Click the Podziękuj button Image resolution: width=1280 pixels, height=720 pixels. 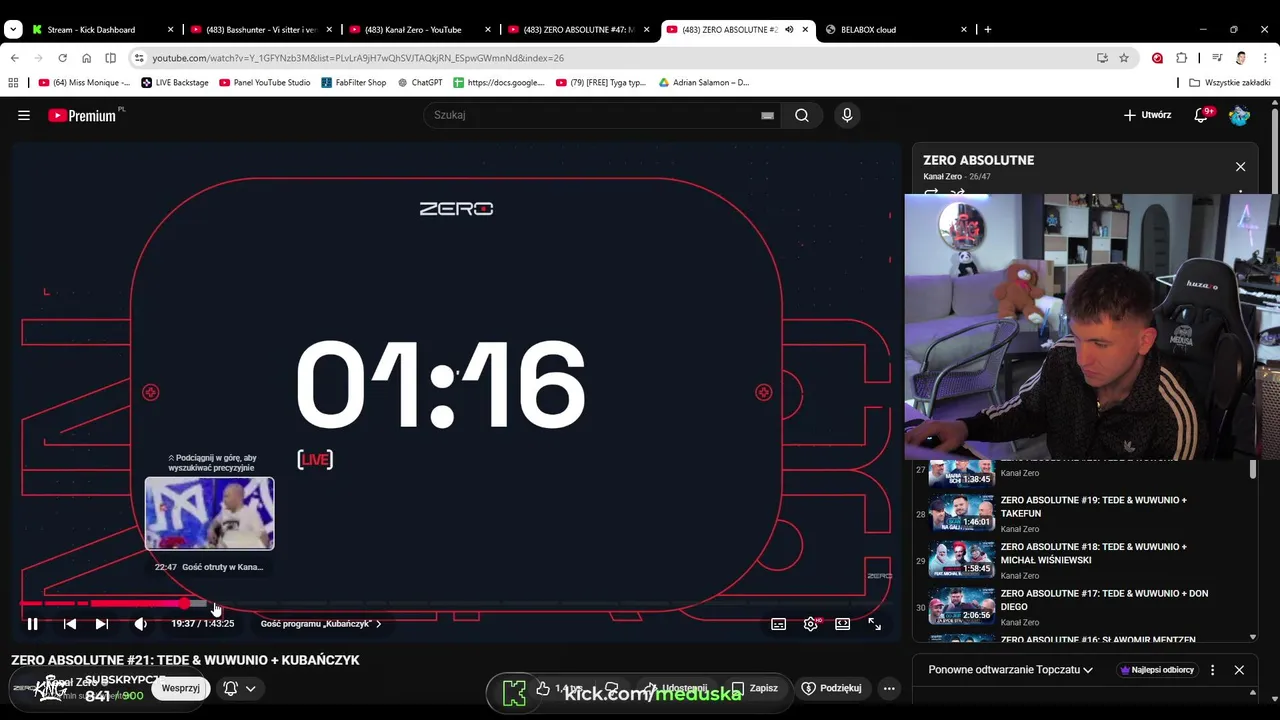tap(832, 688)
